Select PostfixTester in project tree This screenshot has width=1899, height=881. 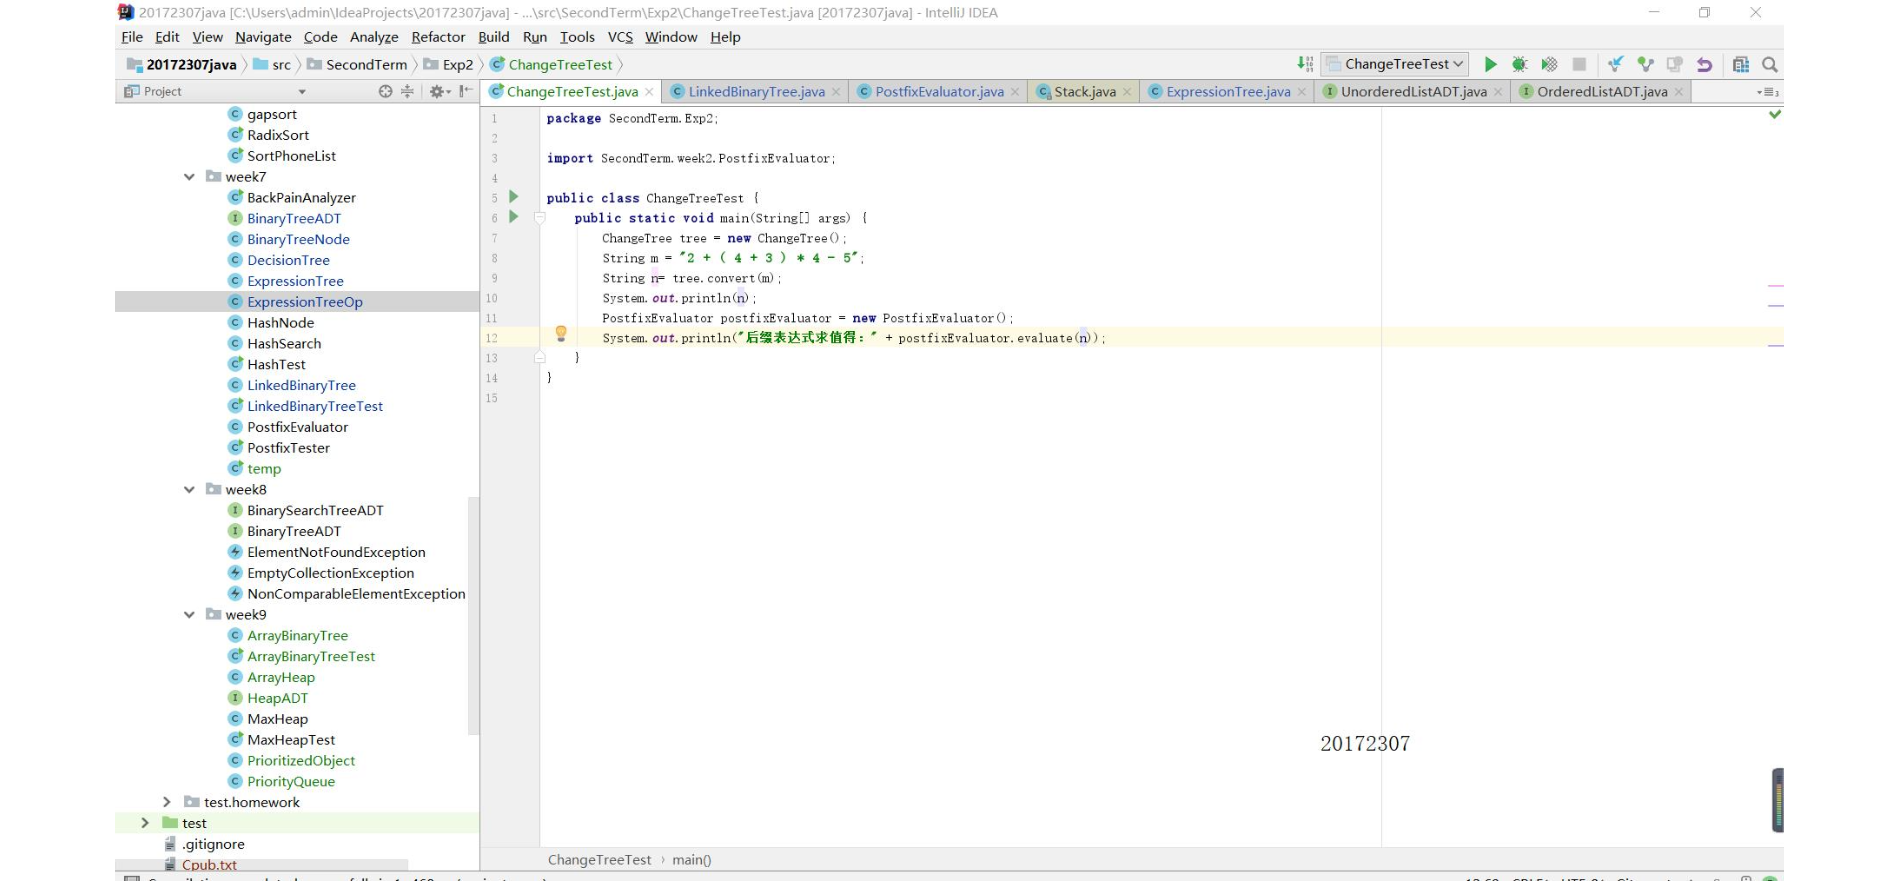[288, 448]
